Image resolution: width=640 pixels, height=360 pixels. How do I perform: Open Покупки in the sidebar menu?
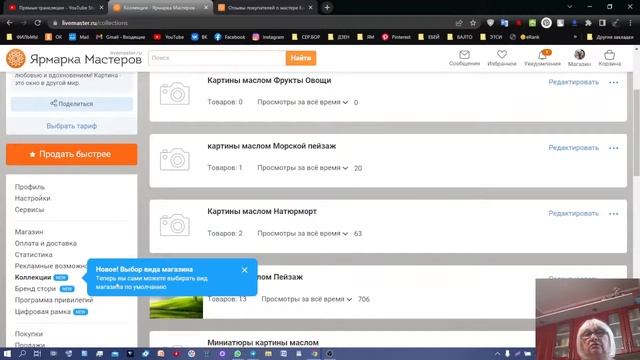pyautogui.click(x=29, y=334)
